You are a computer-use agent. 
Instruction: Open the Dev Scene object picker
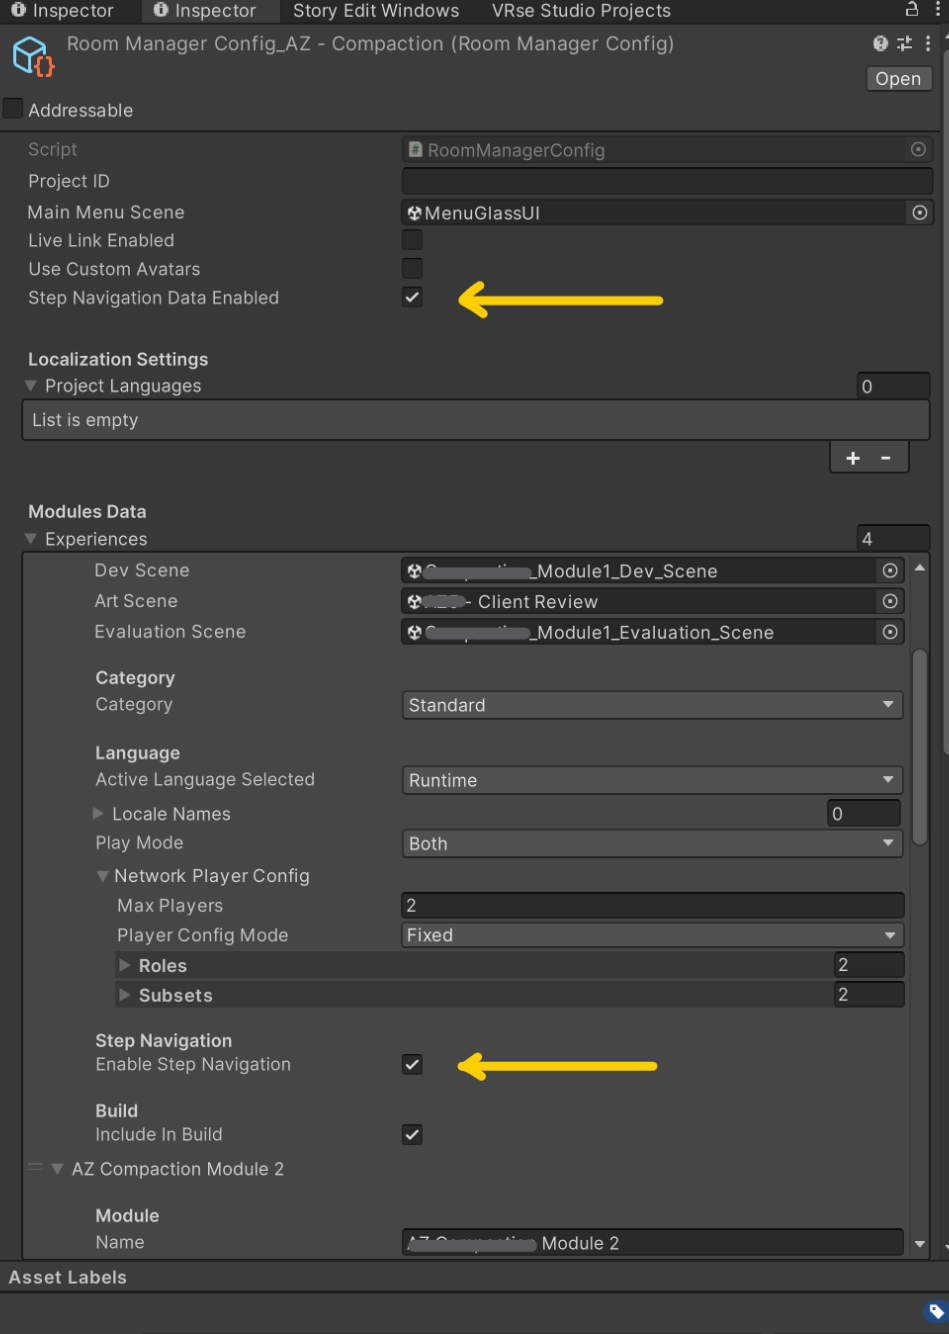[888, 570]
